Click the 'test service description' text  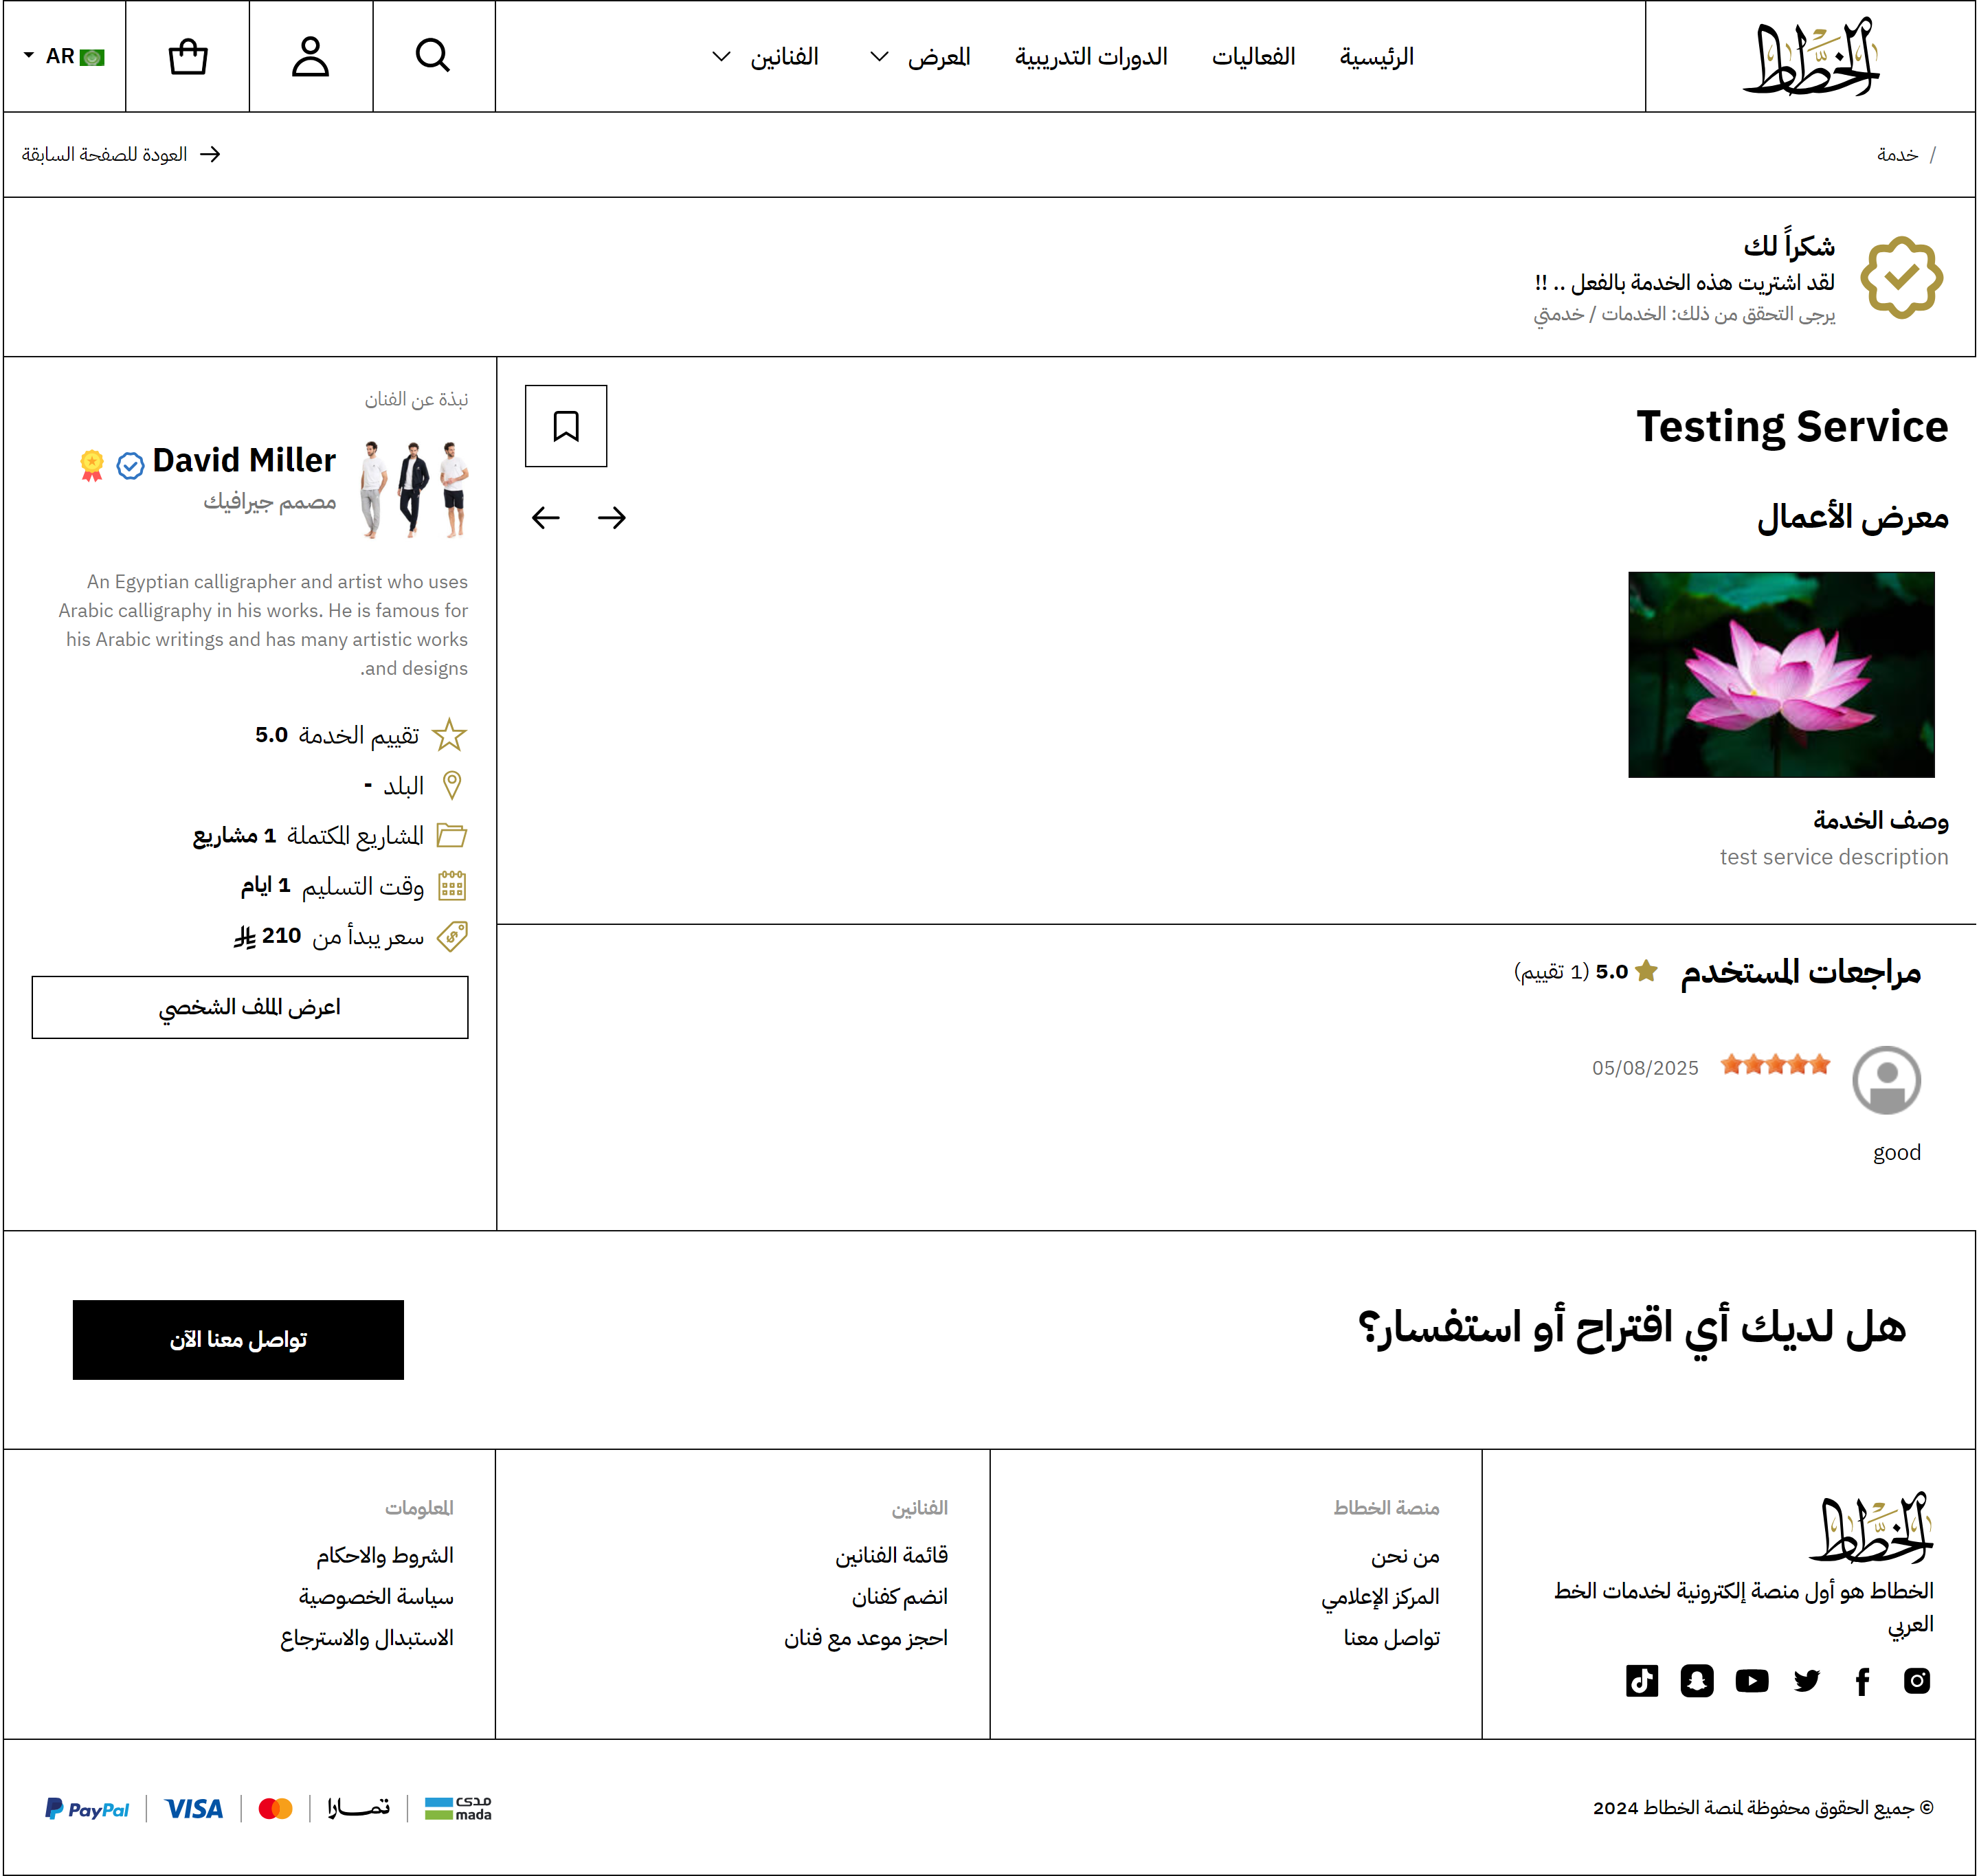point(1834,857)
